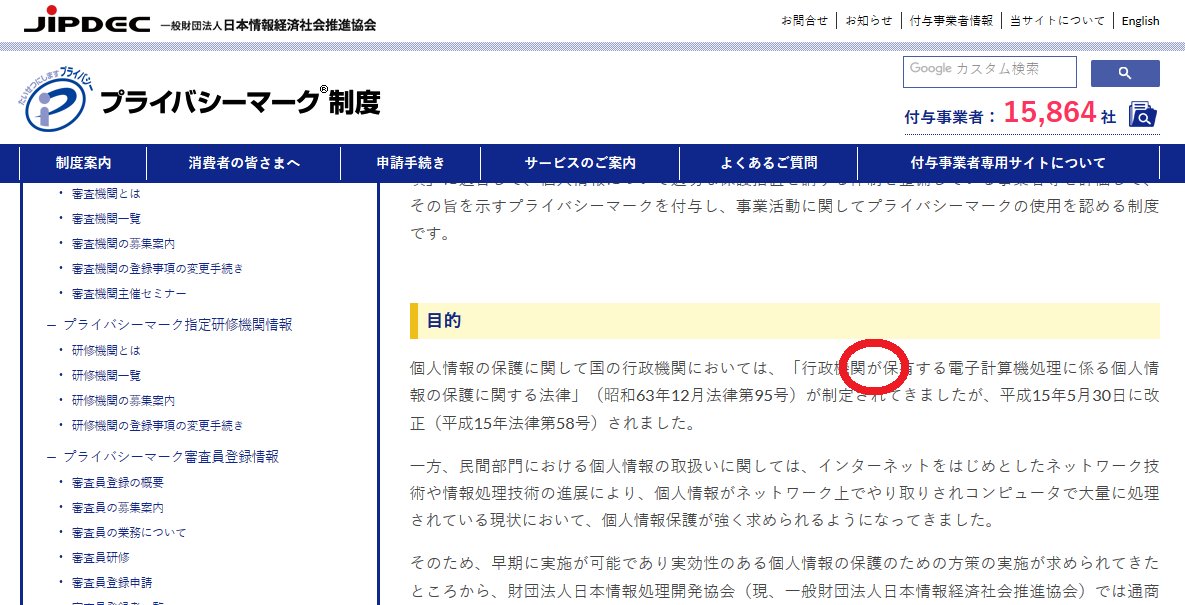Open the お知らせ link
The width and height of the screenshot is (1185, 605).
click(869, 21)
